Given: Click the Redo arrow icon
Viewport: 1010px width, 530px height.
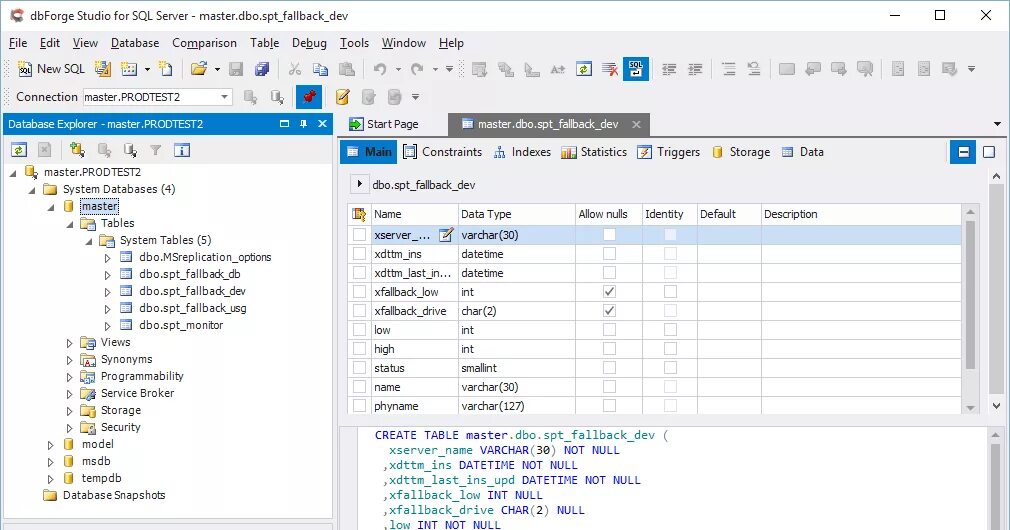Looking at the screenshot, I should [417, 69].
